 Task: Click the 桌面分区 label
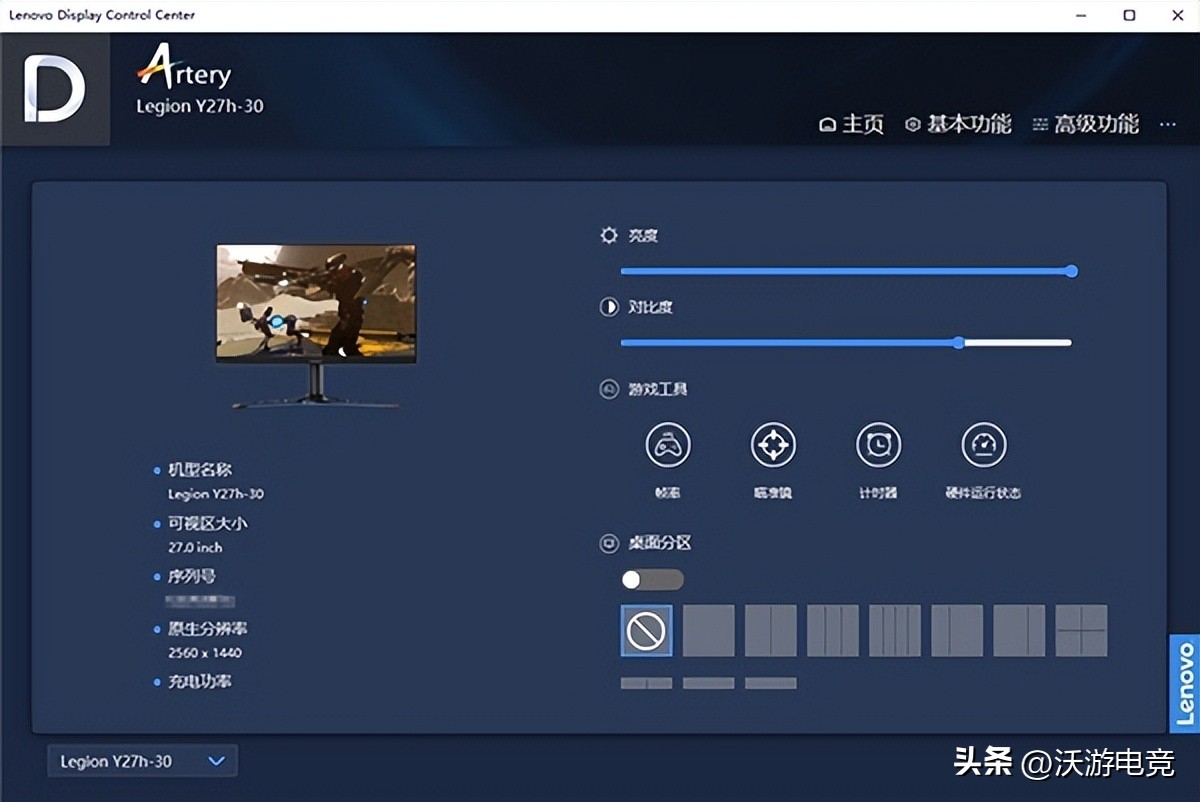coord(660,543)
